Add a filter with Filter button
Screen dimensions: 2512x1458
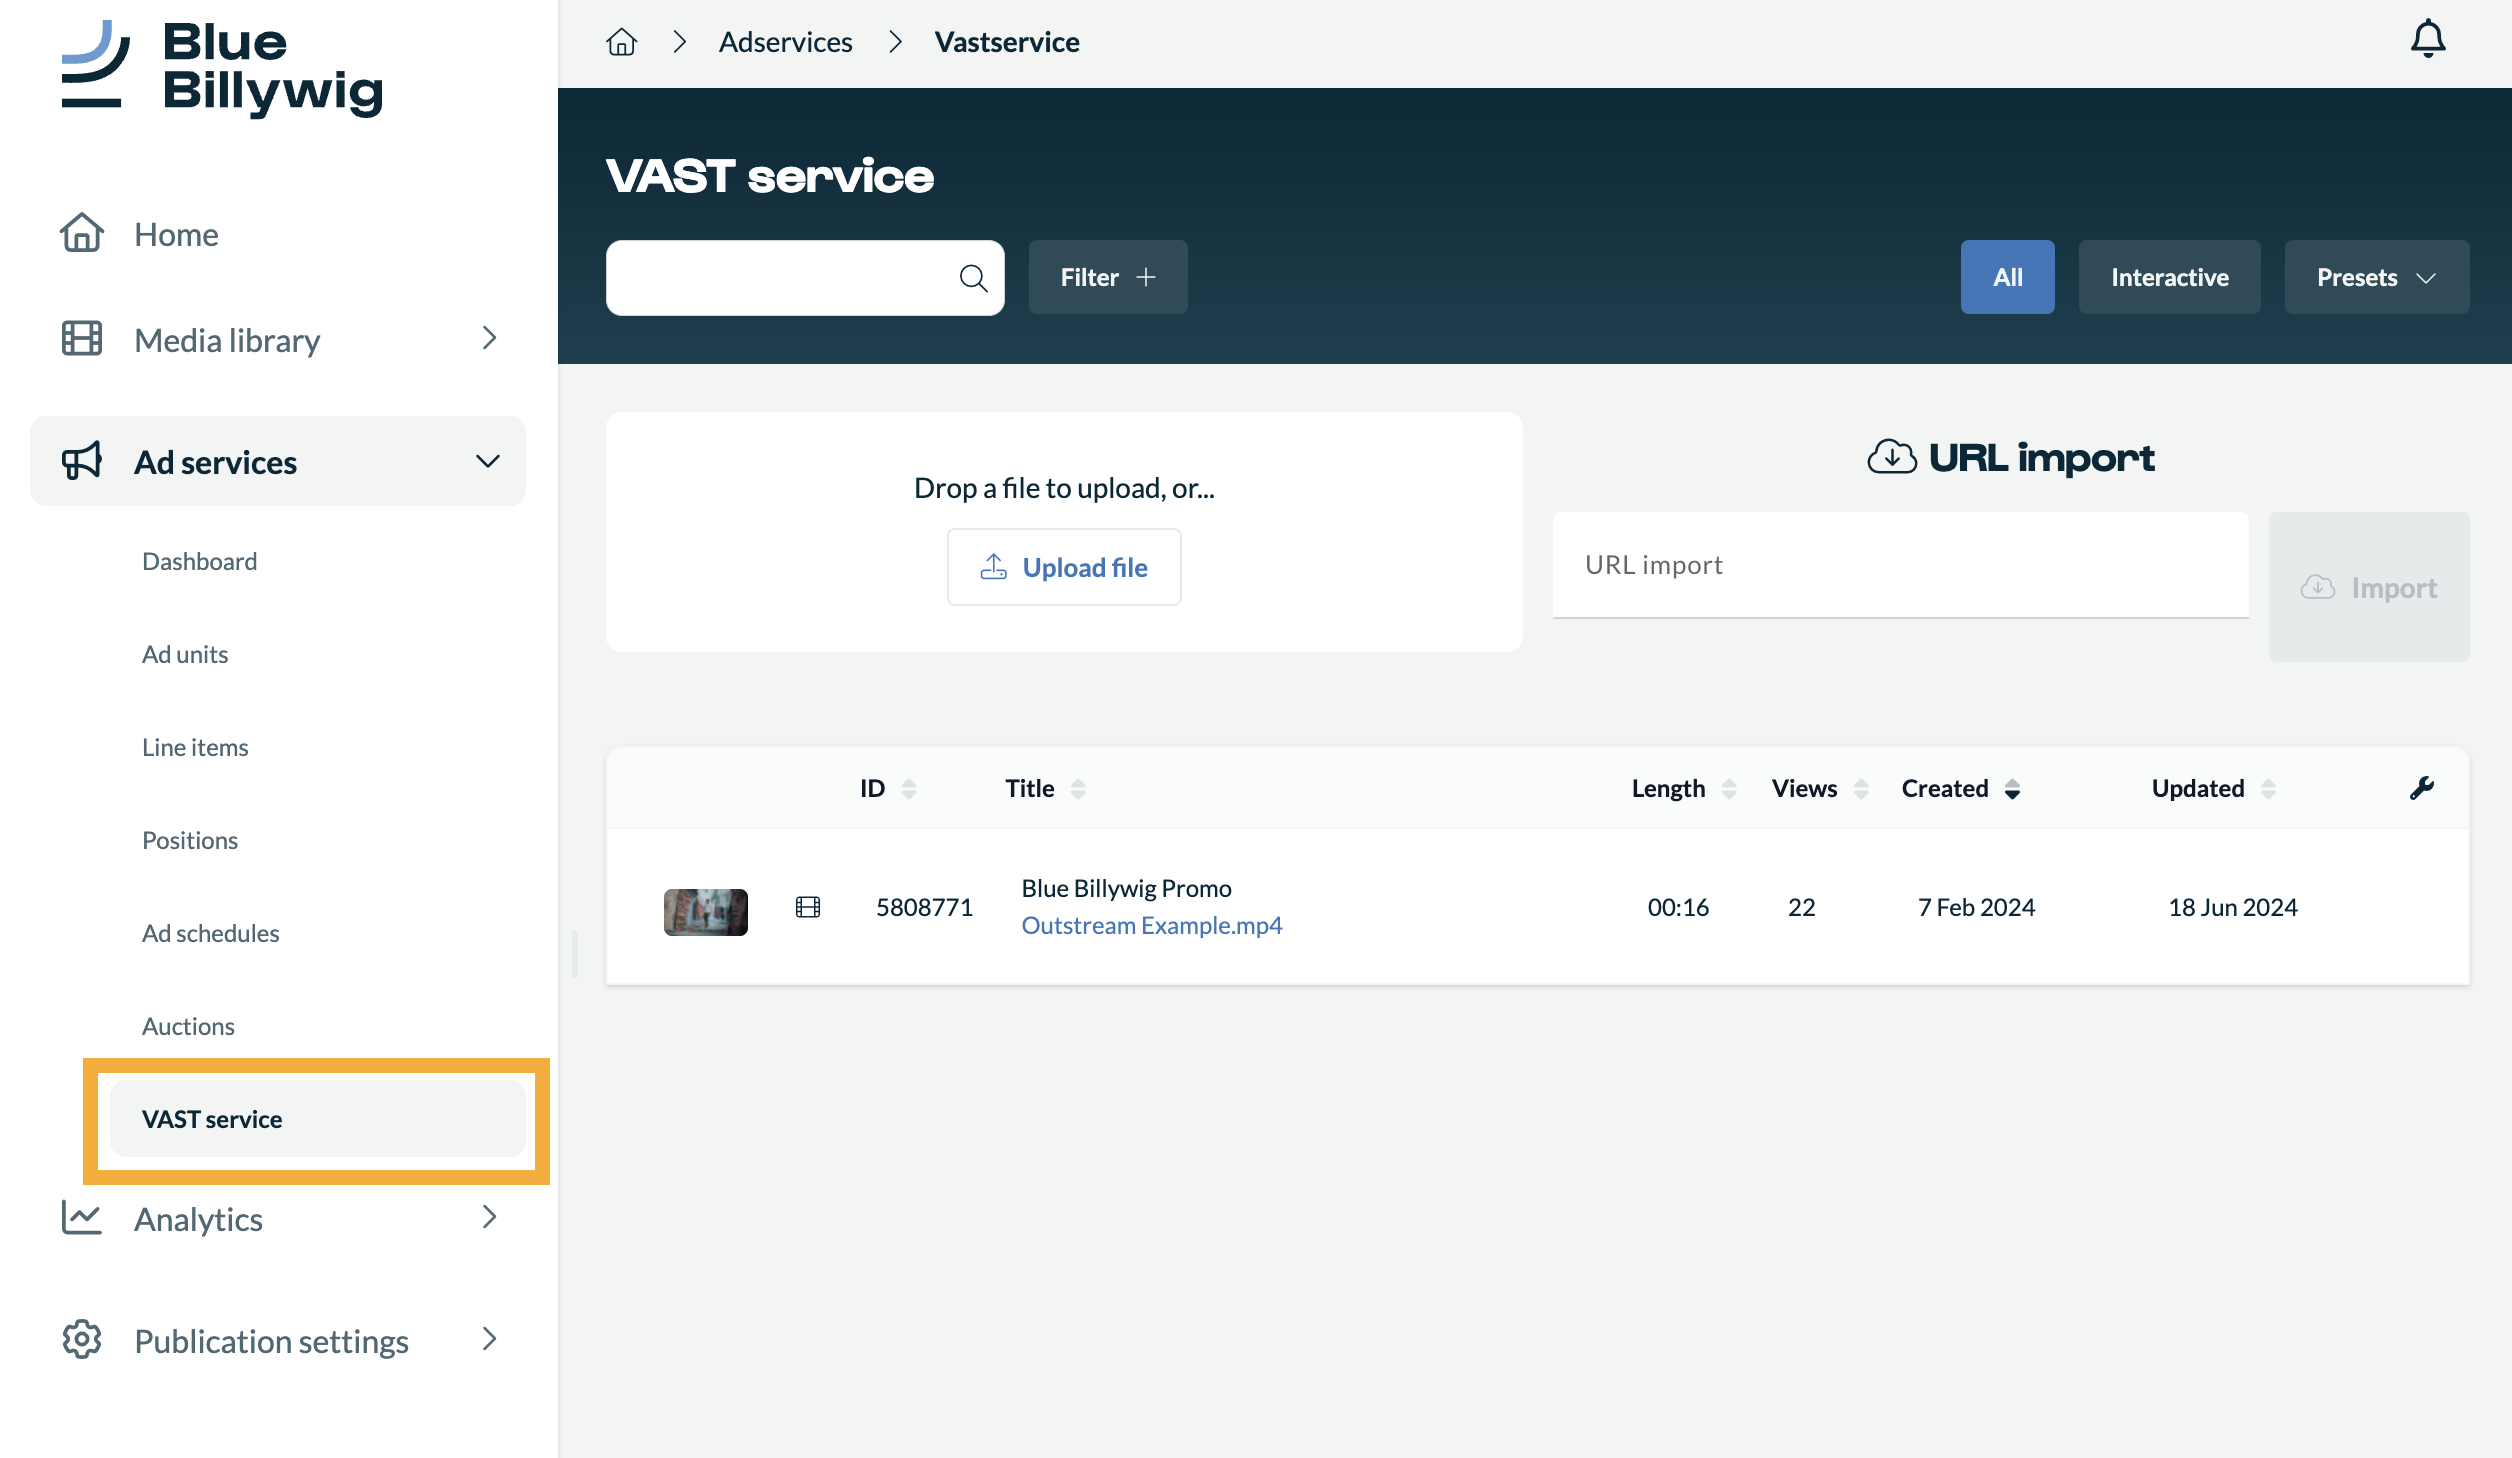[1107, 277]
